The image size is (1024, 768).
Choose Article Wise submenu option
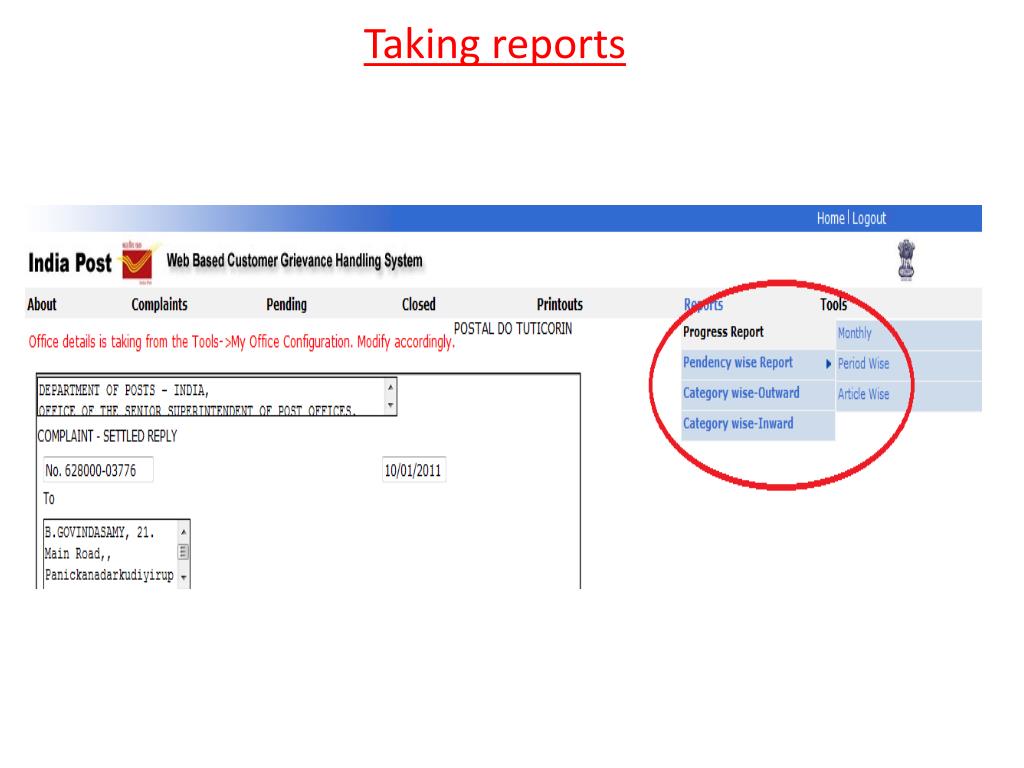click(908, 395)
